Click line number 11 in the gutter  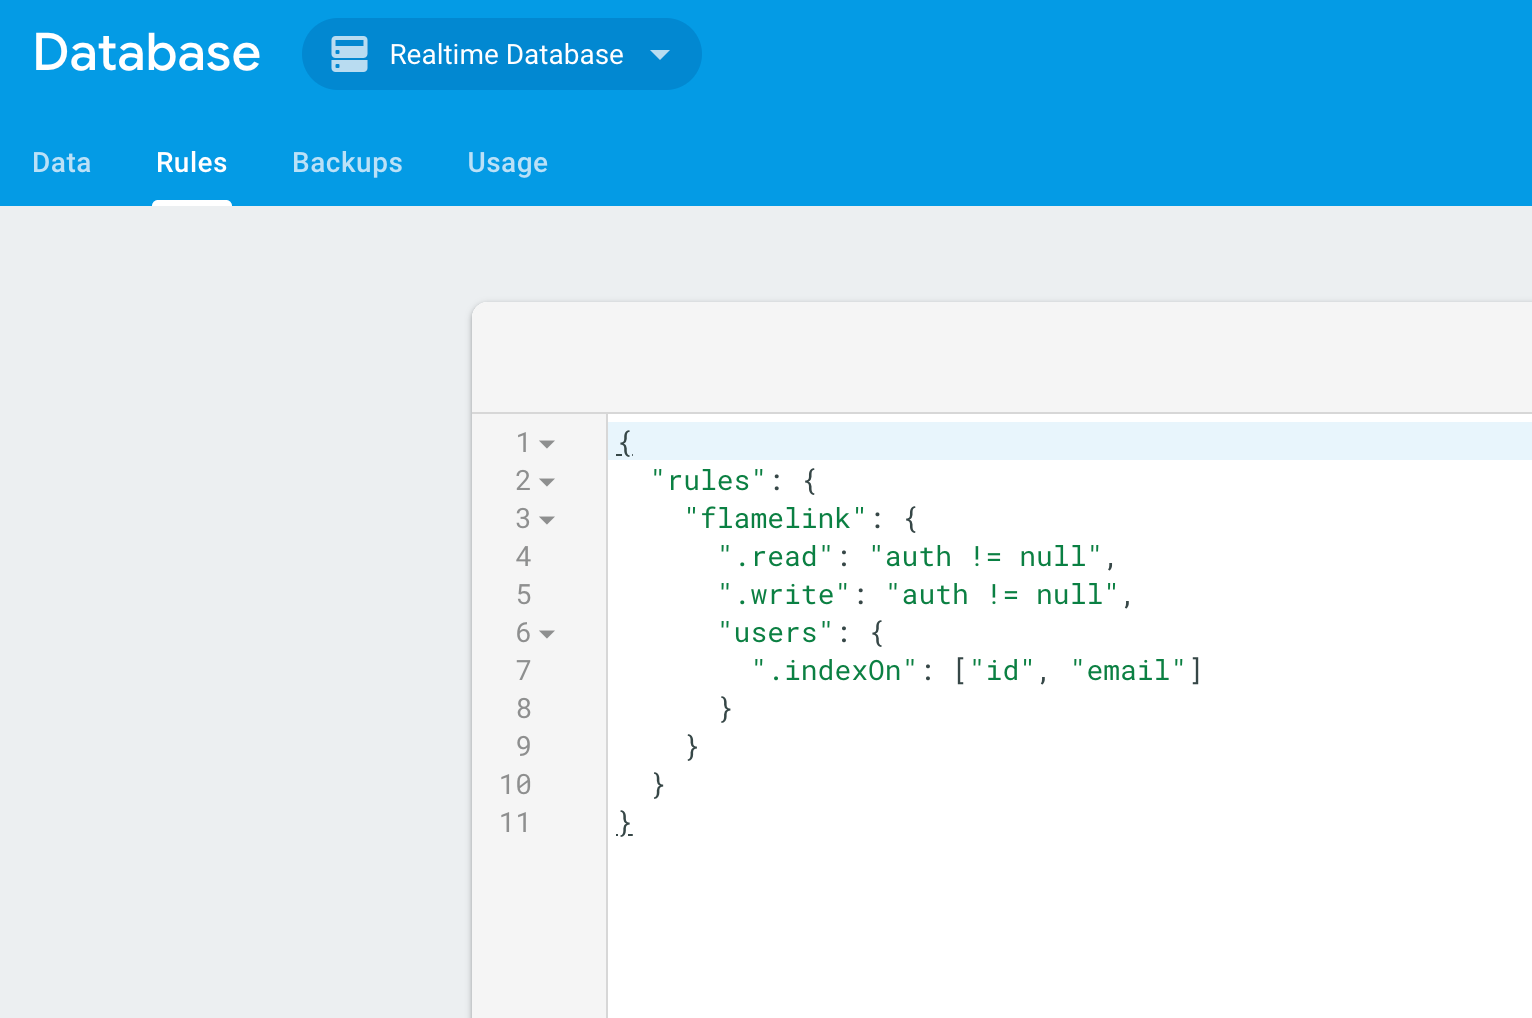tap(516, 823)
